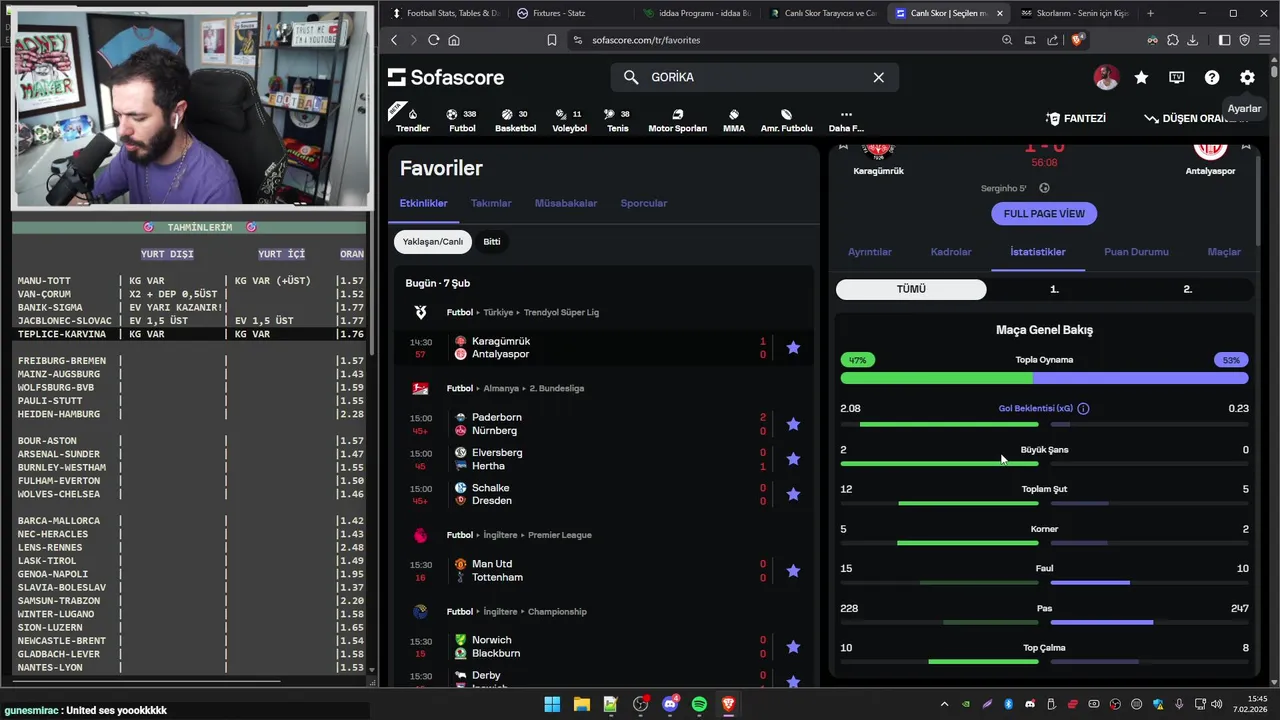
Task: Toggle favorite star for Norwich-Blackburn
Action: coord(793,647)
